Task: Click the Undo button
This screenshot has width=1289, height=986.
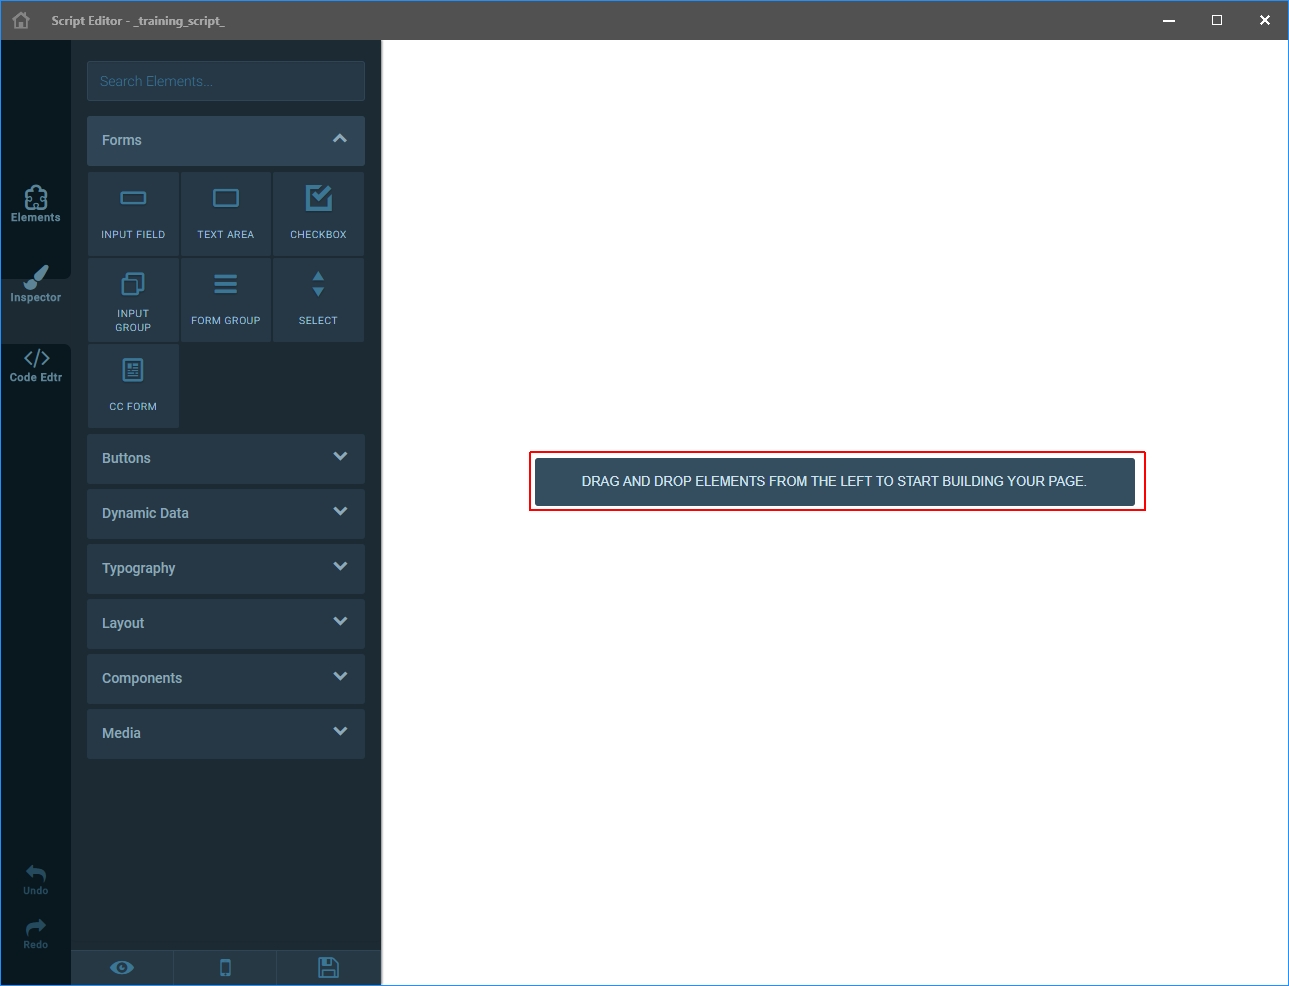Action: coord(36,879)
